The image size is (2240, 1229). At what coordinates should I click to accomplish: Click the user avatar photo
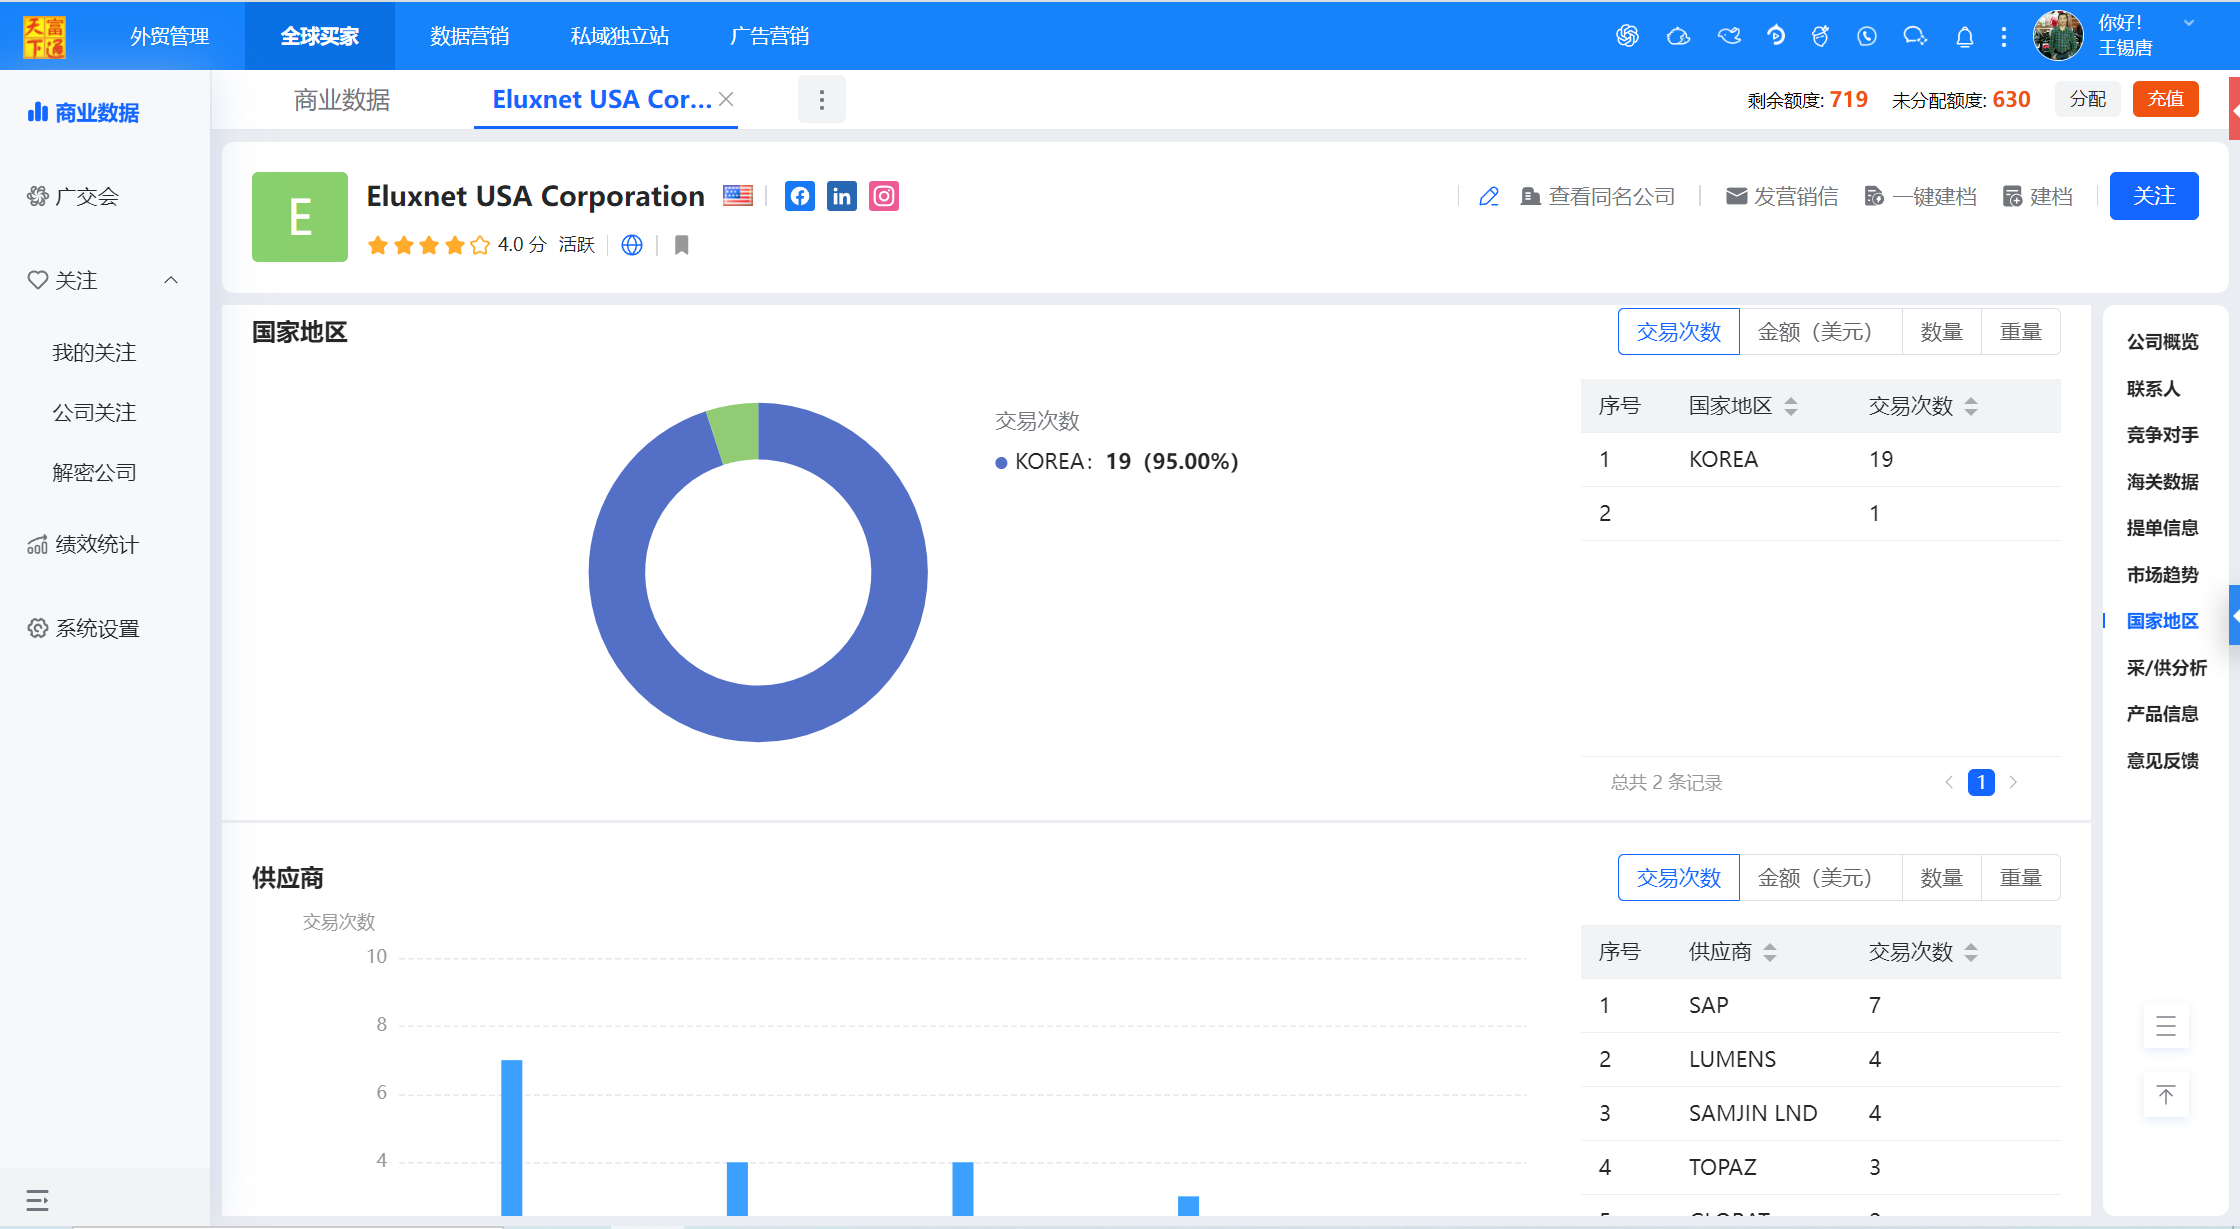2058,36
